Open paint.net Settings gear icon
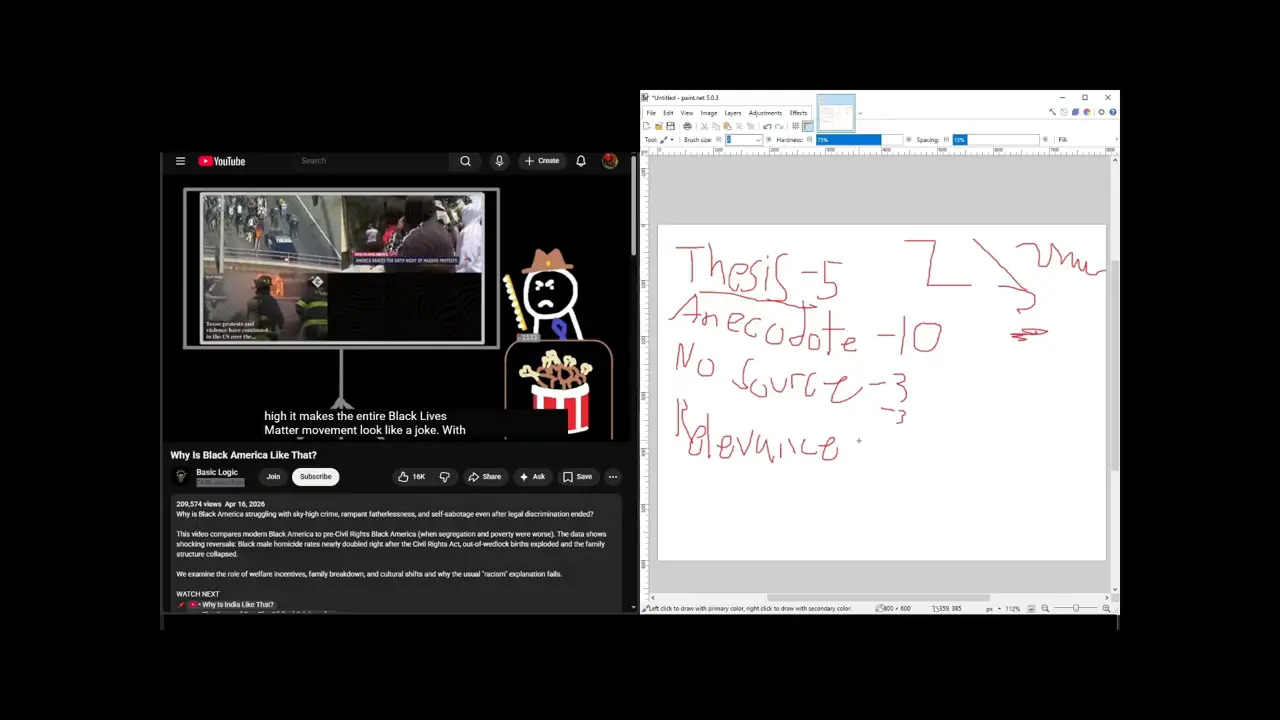 pyautogui.click(x=1101, y=112)
